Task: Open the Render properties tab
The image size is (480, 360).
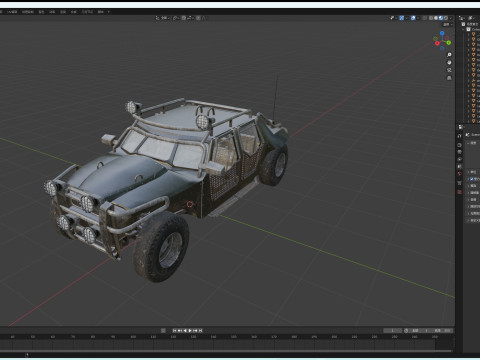Action: (459, 145)
